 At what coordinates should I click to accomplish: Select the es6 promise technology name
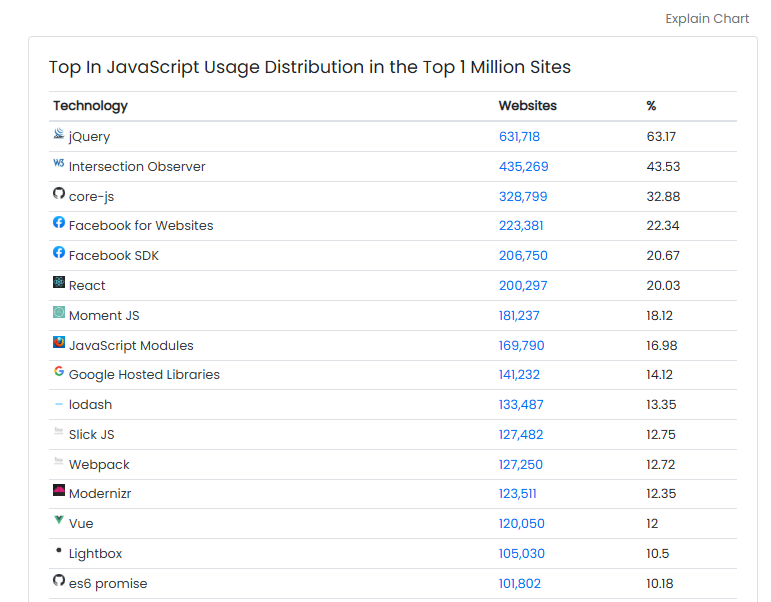coord(108,584)
